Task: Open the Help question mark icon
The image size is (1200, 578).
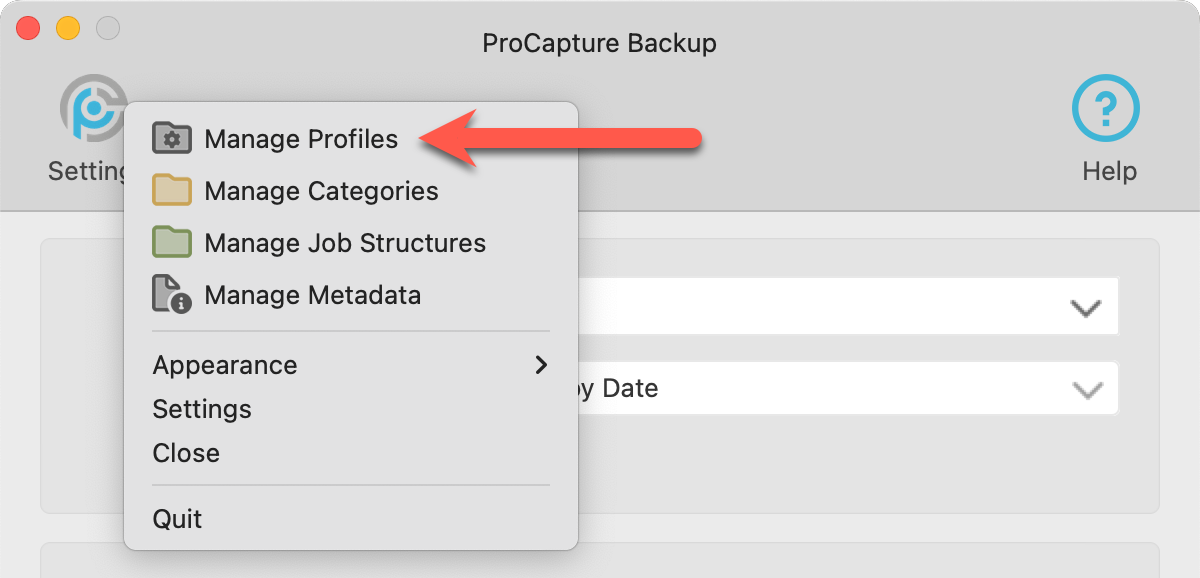Action: point(1107,107)
